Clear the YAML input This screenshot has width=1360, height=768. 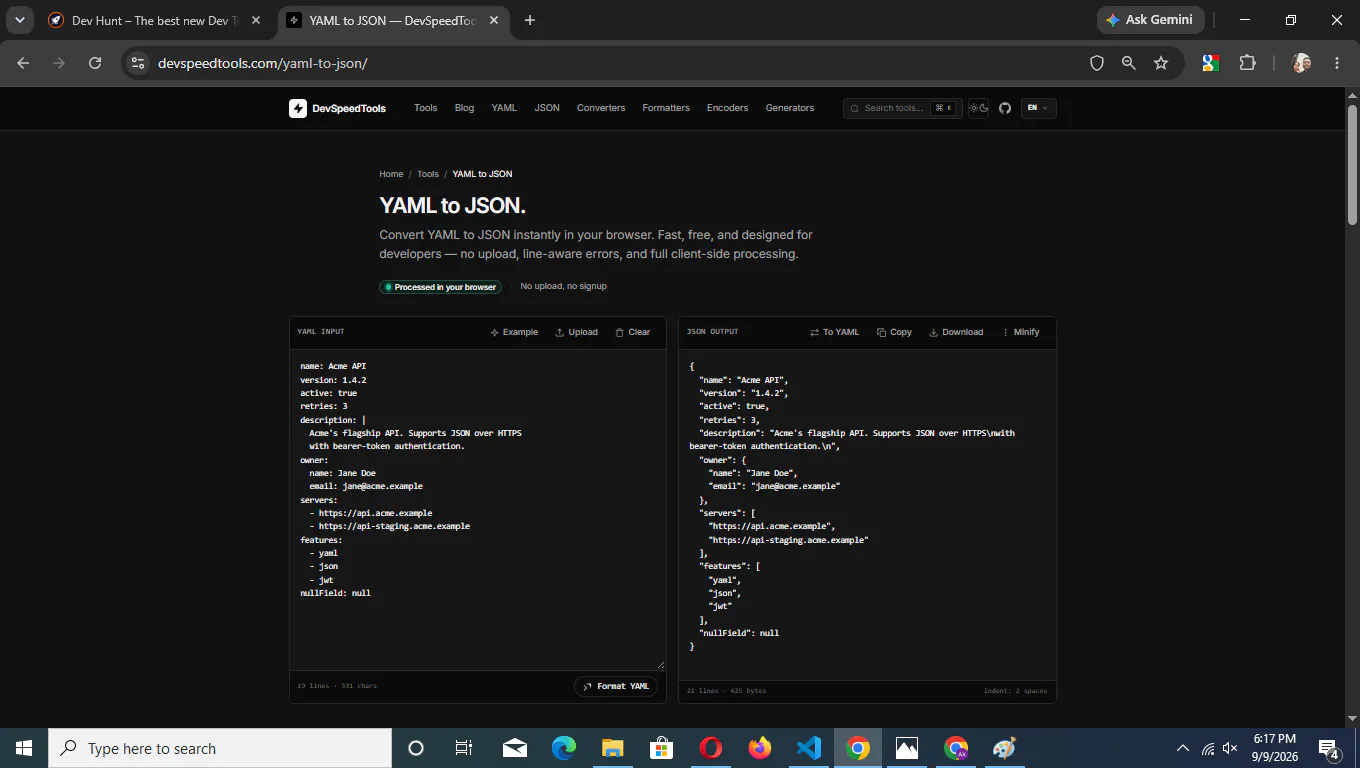pos(633,332)
